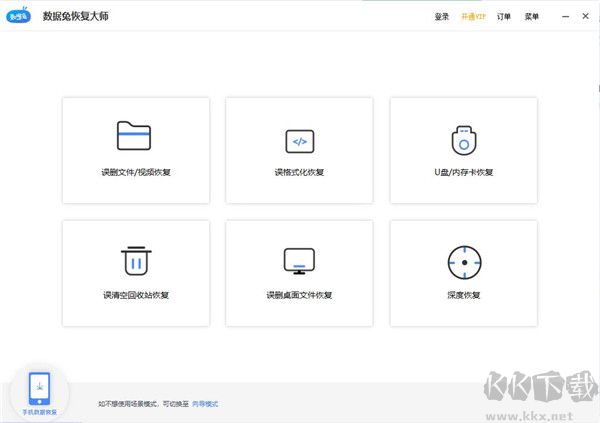Close the data recovery window
Viewport: 600px width, 423px height.
click(585, 16)
